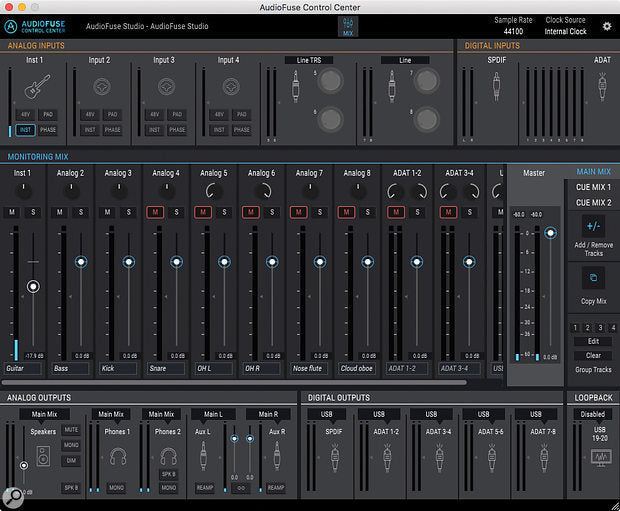Toggle speaker MUTE button
The width and height of the screenshot is (620, 511).
[71, 430]
